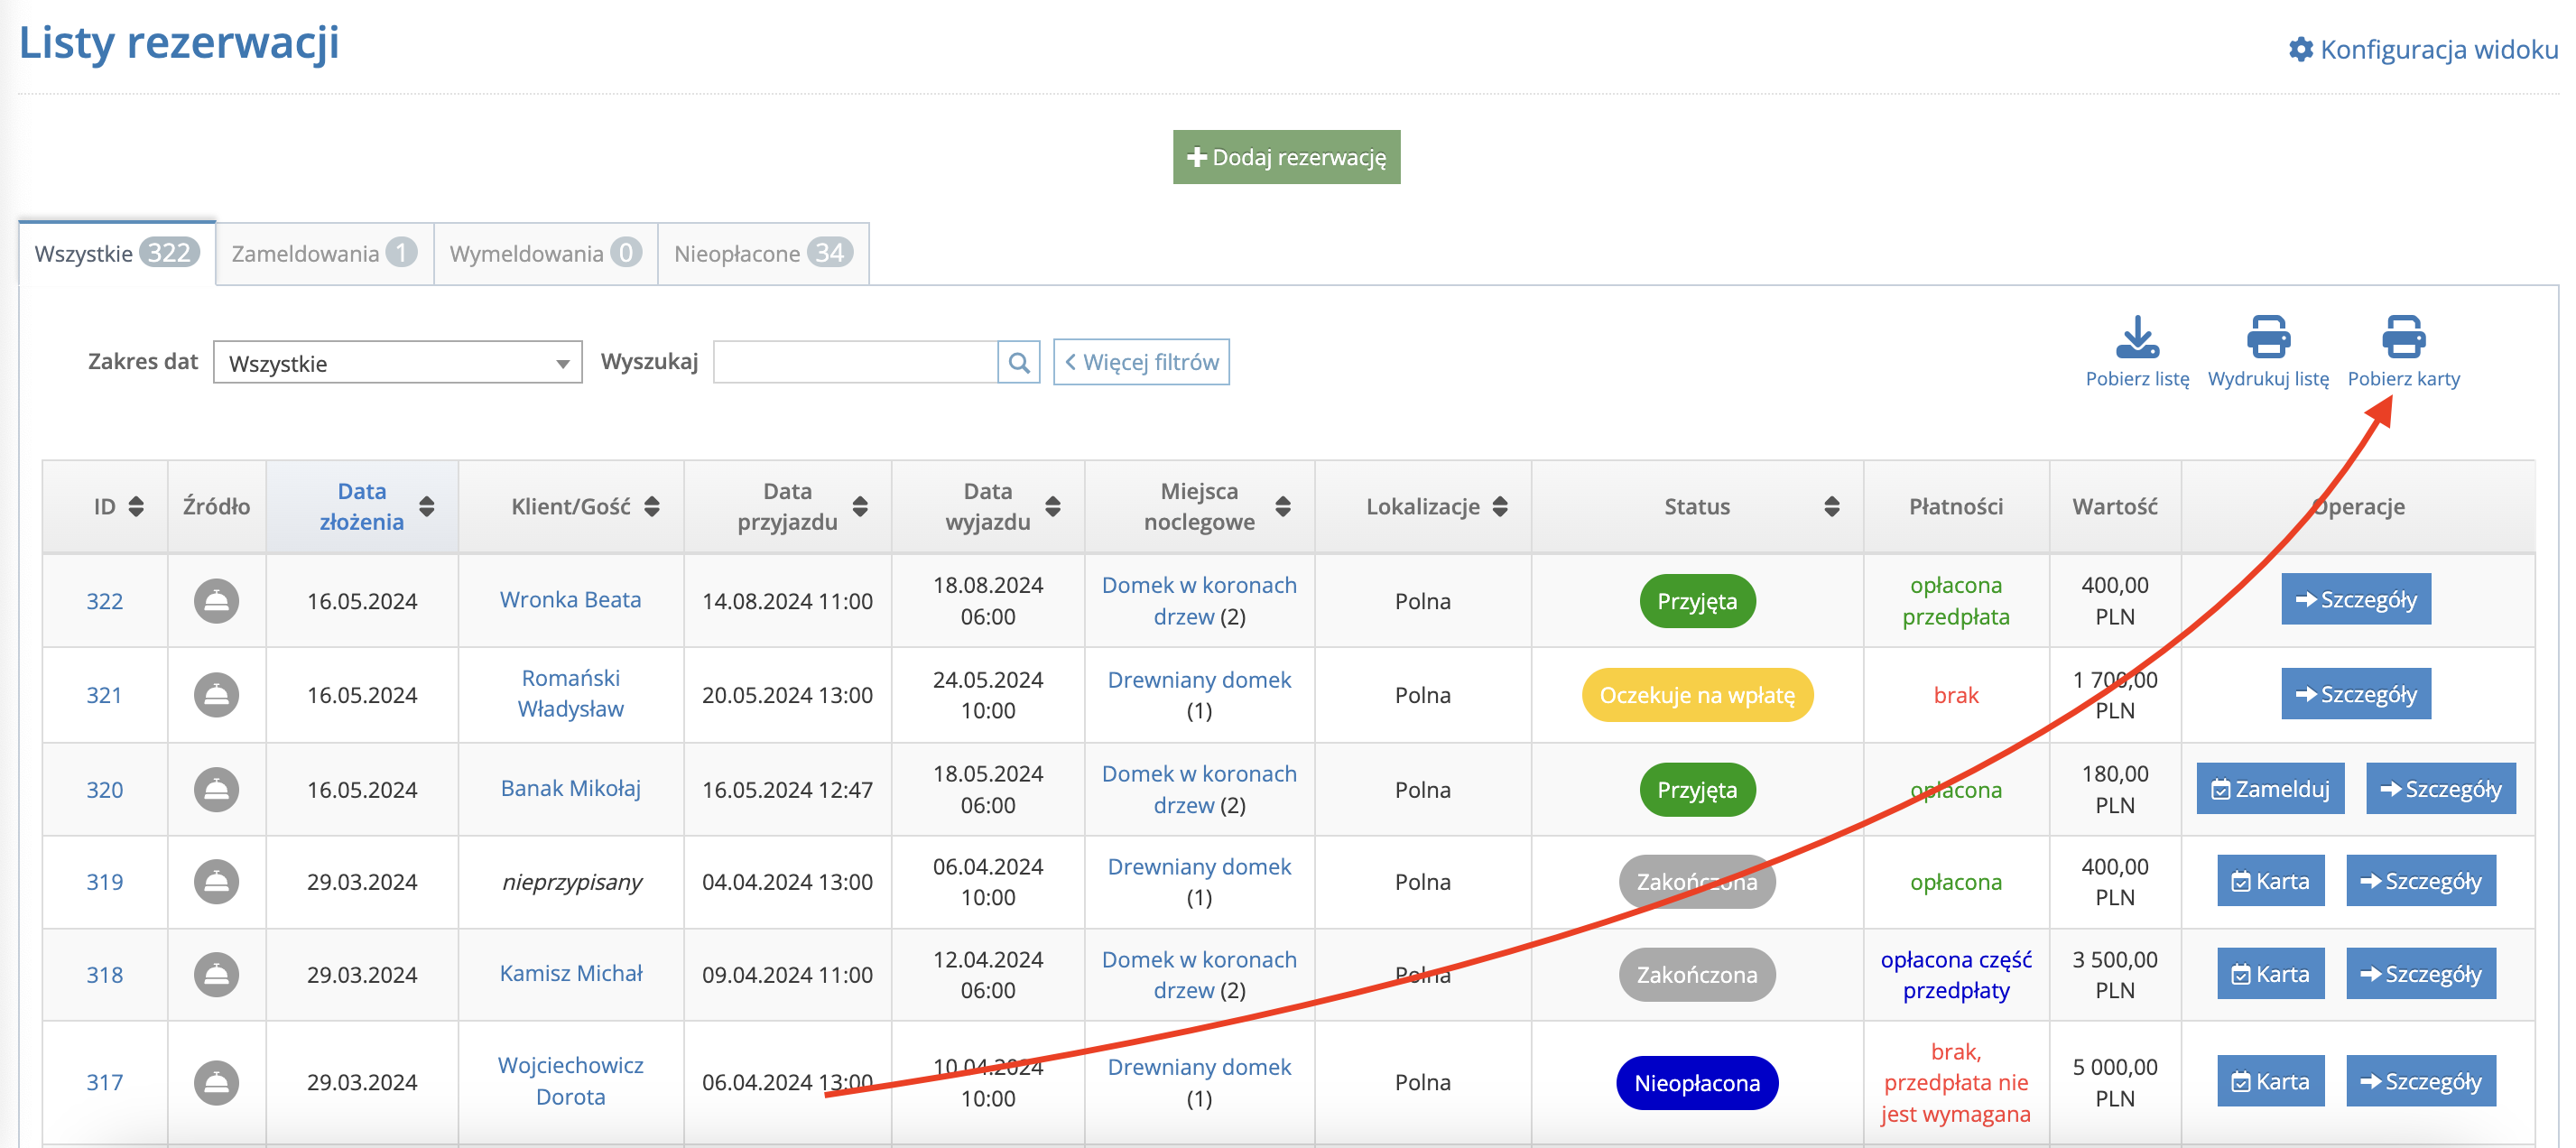The image size is (2576, 1148).
Task: Sort by Status column arrows
Action: pyautogui.click(x=1832, y=507)
